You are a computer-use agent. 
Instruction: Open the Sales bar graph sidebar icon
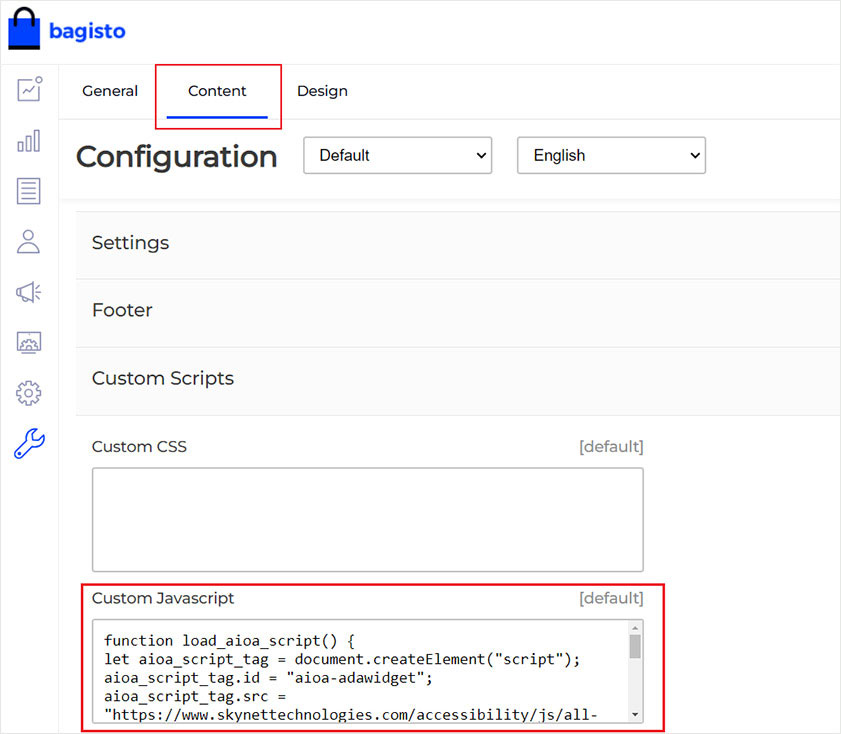click(29, 140)
